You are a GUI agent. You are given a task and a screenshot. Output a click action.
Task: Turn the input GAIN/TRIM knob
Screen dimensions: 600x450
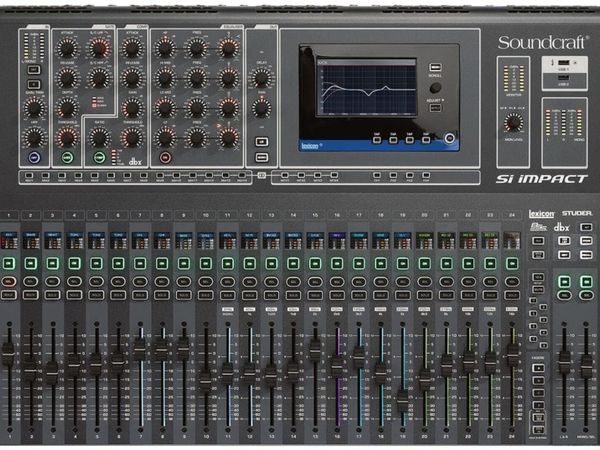coord(34,108)
